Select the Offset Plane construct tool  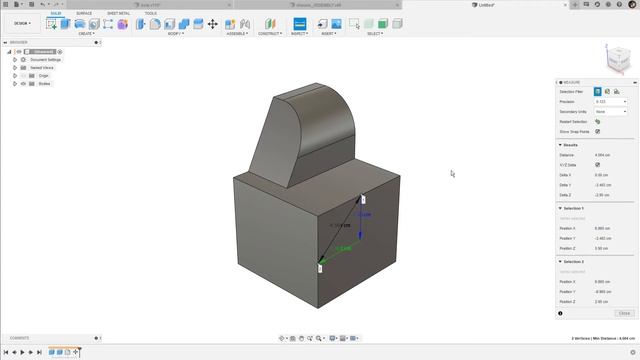pyautogui.click(x=270, y=24)
